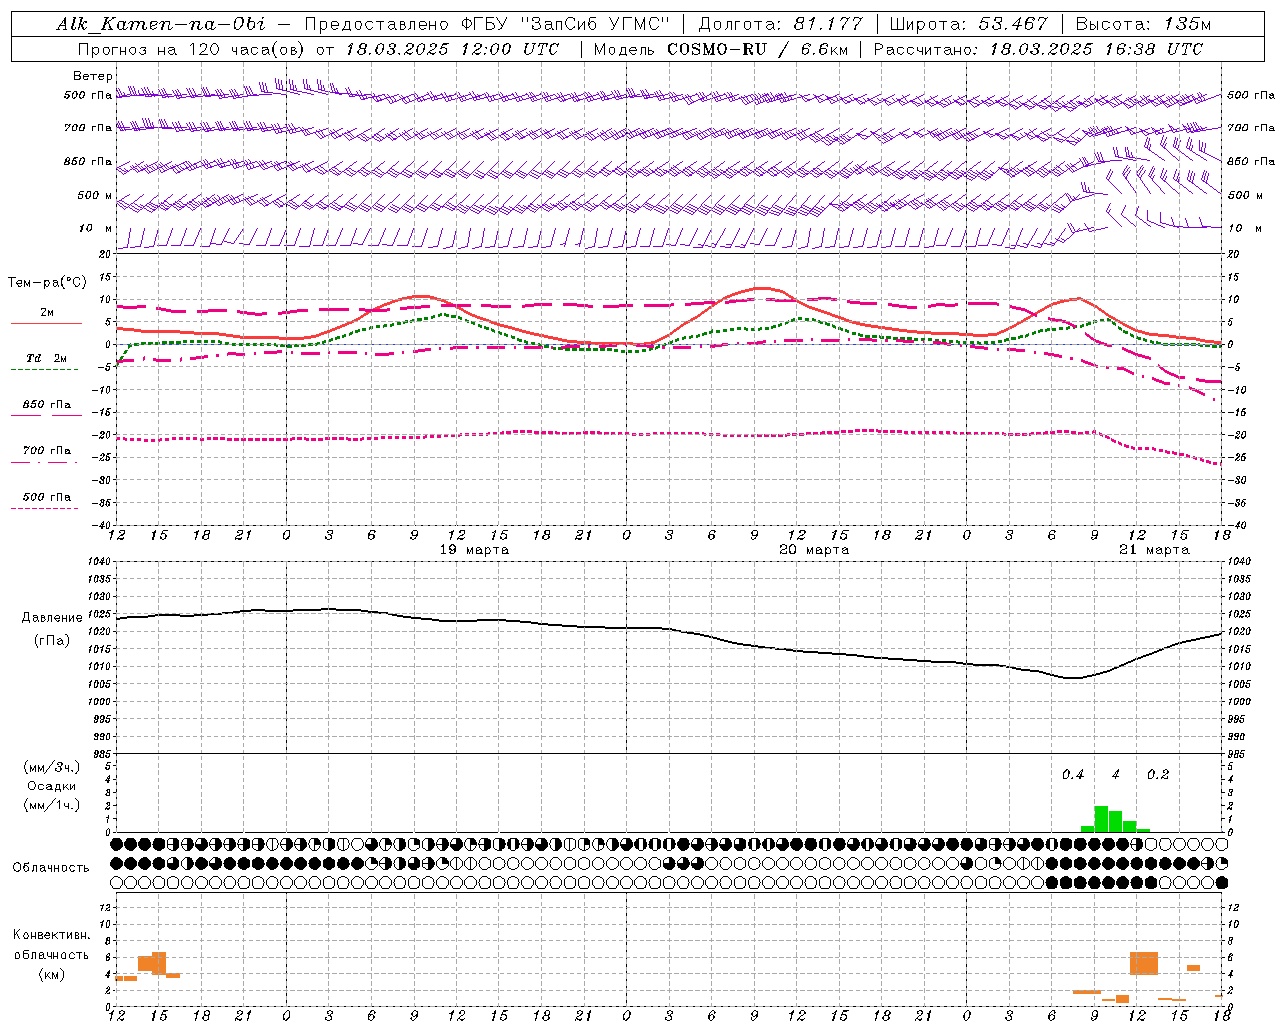
Task: Click the dotted line sample under temperature "500 гПа" legend
Action: coord(45,508)
